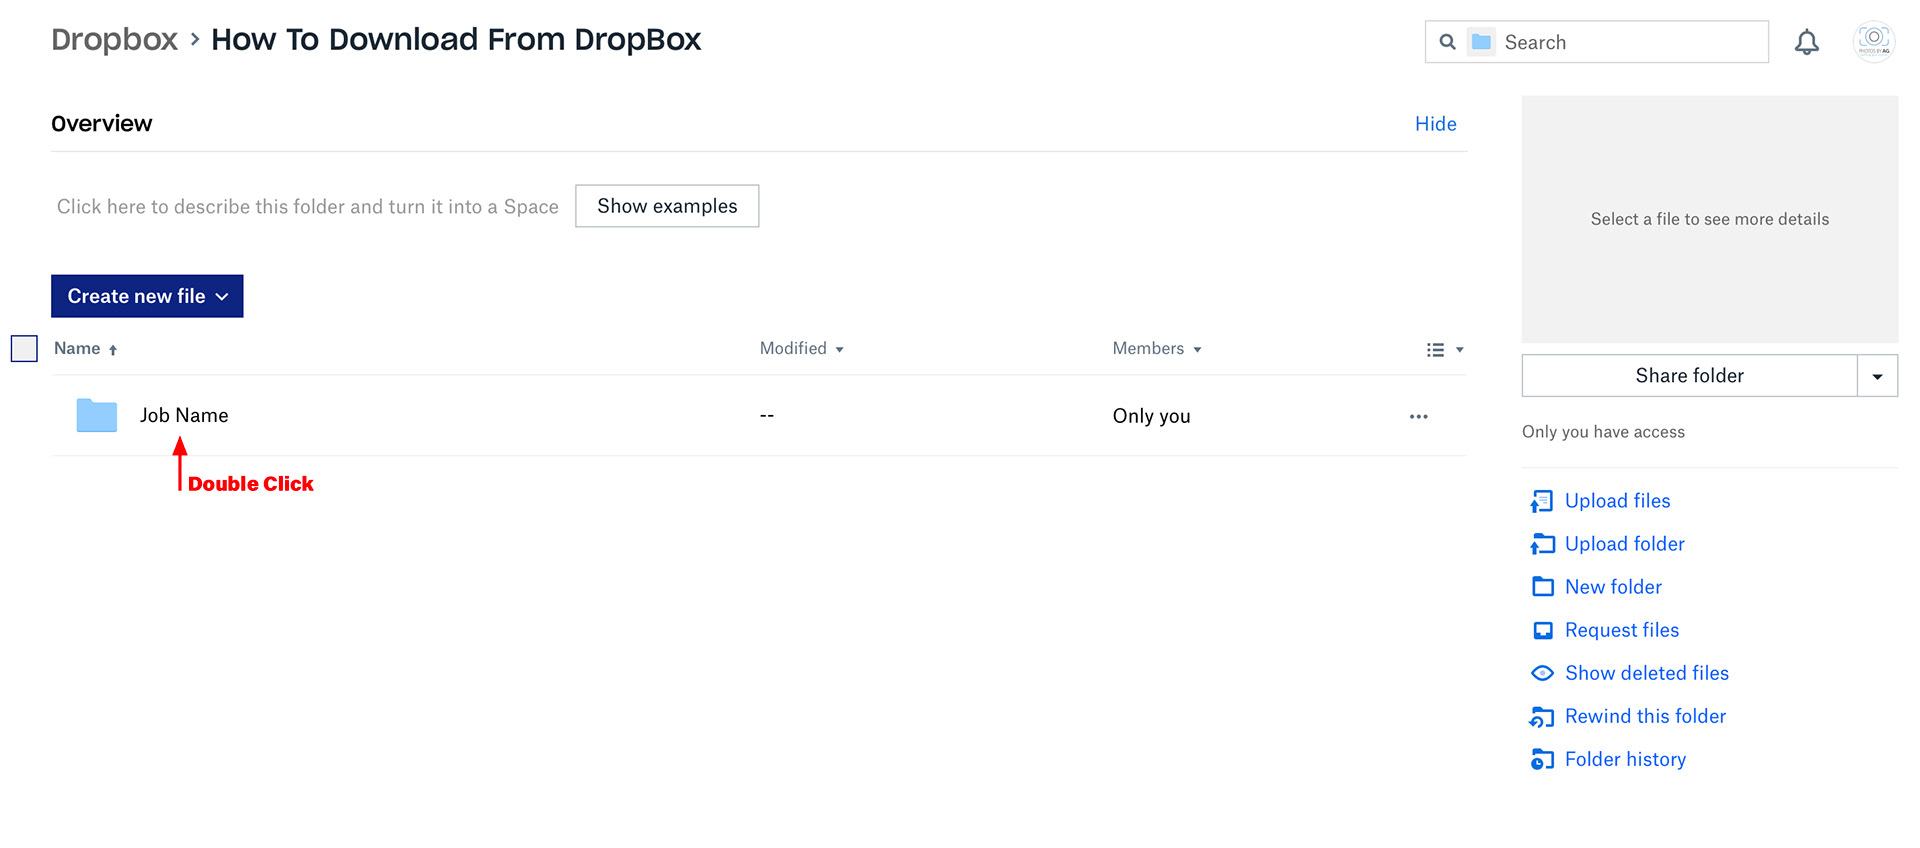The height and width of the screenshot is (848, 1920).
Task: Click the Request files icon
Action: (x=1543, y=630)
